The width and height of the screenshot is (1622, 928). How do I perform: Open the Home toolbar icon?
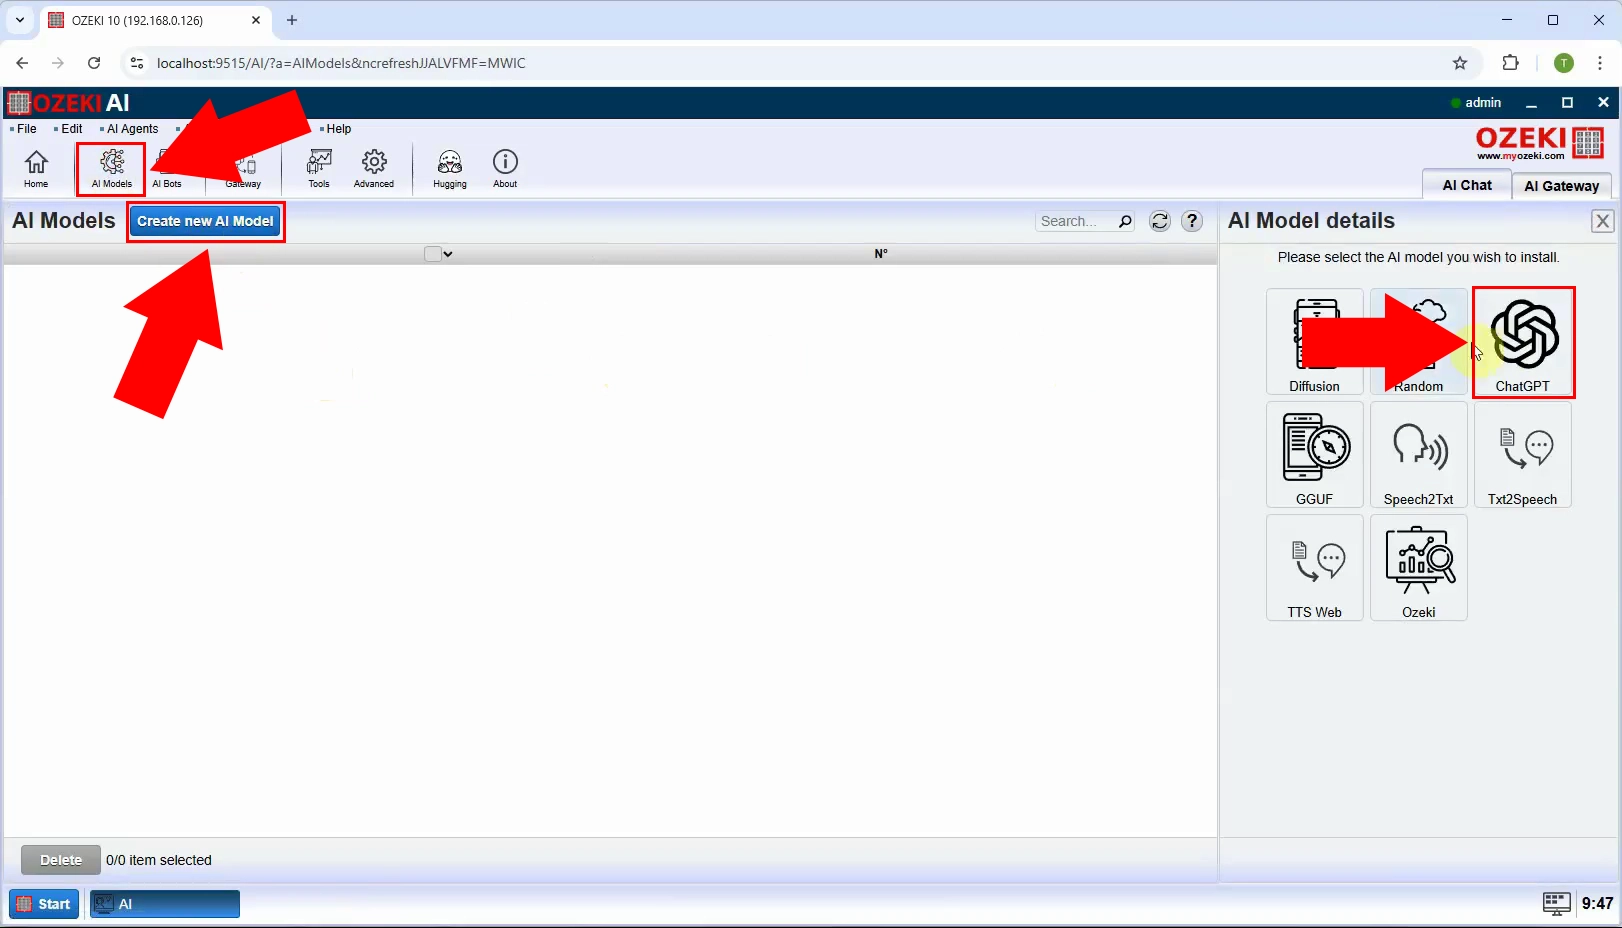click(36, 168)
